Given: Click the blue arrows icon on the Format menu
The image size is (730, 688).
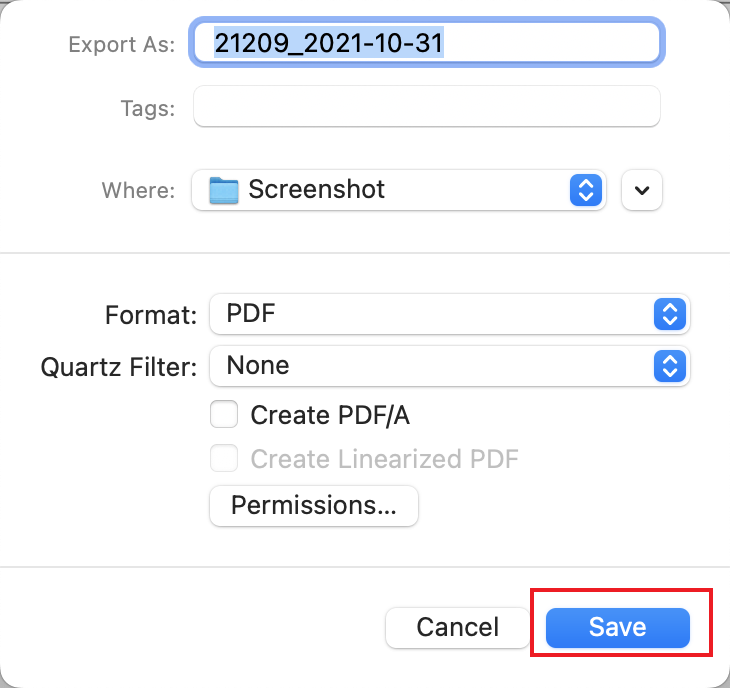Looking at the screenshot, I should pyautogui.click(x=668, y=315).
